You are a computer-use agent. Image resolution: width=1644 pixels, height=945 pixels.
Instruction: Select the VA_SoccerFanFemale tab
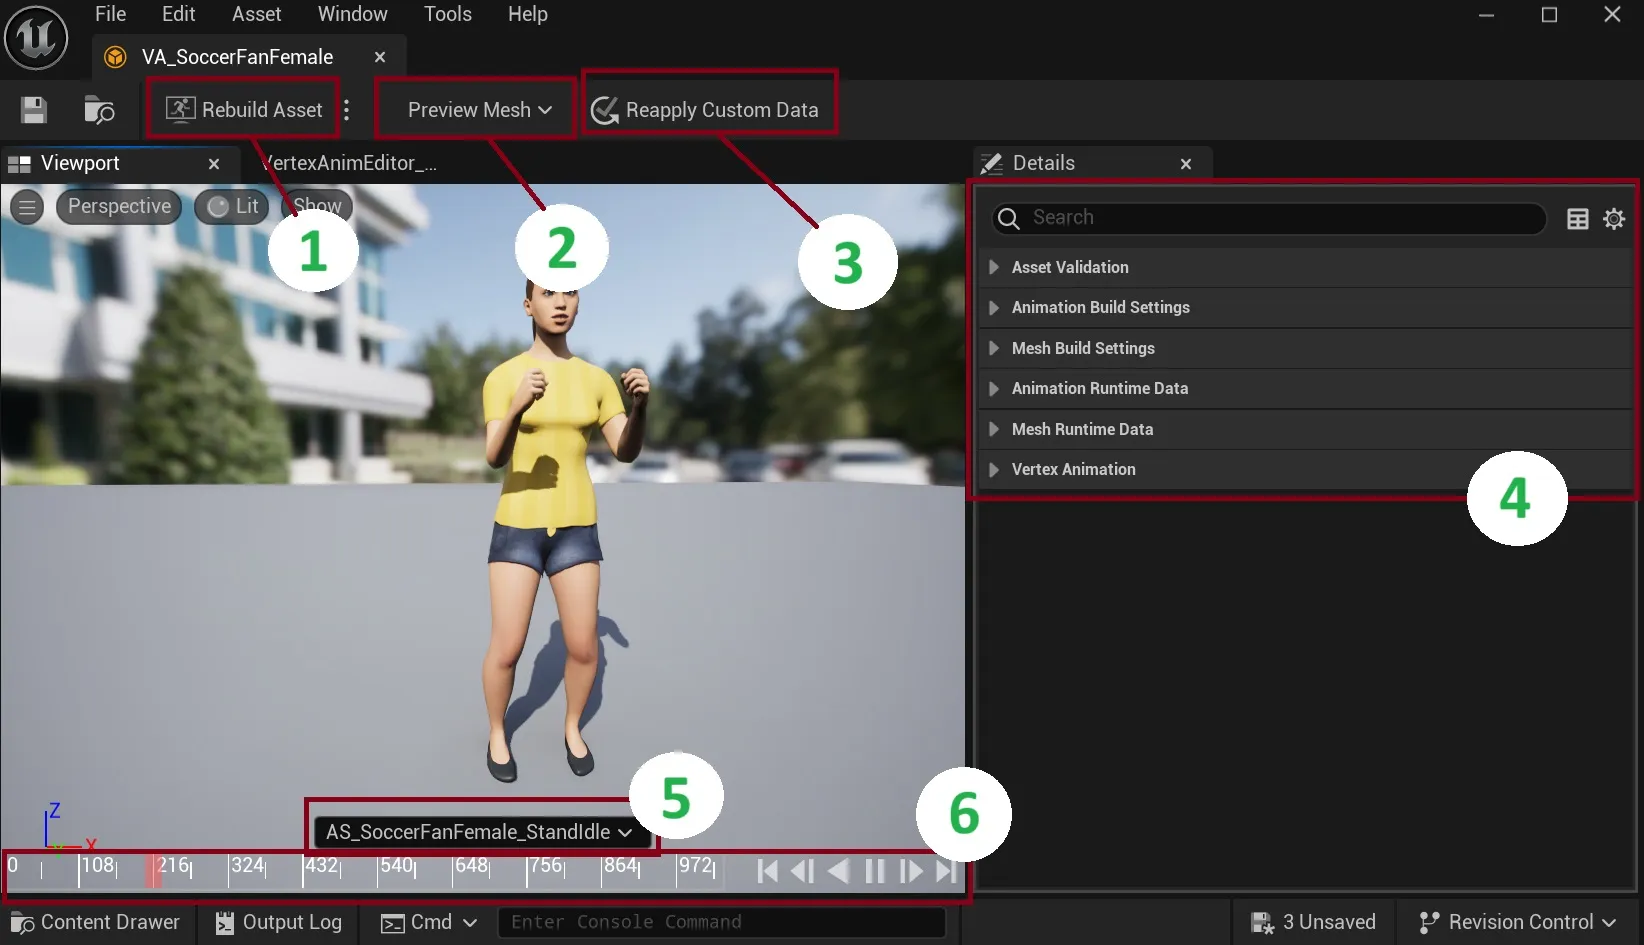[x=236, y=57]
